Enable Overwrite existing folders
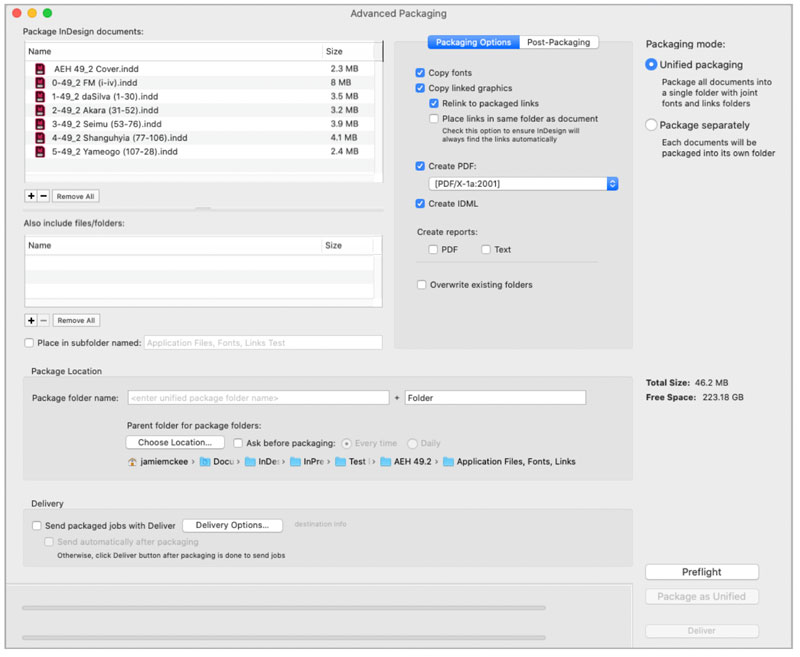This screenshot has height=657, width=800. click(x=422, y=285)
